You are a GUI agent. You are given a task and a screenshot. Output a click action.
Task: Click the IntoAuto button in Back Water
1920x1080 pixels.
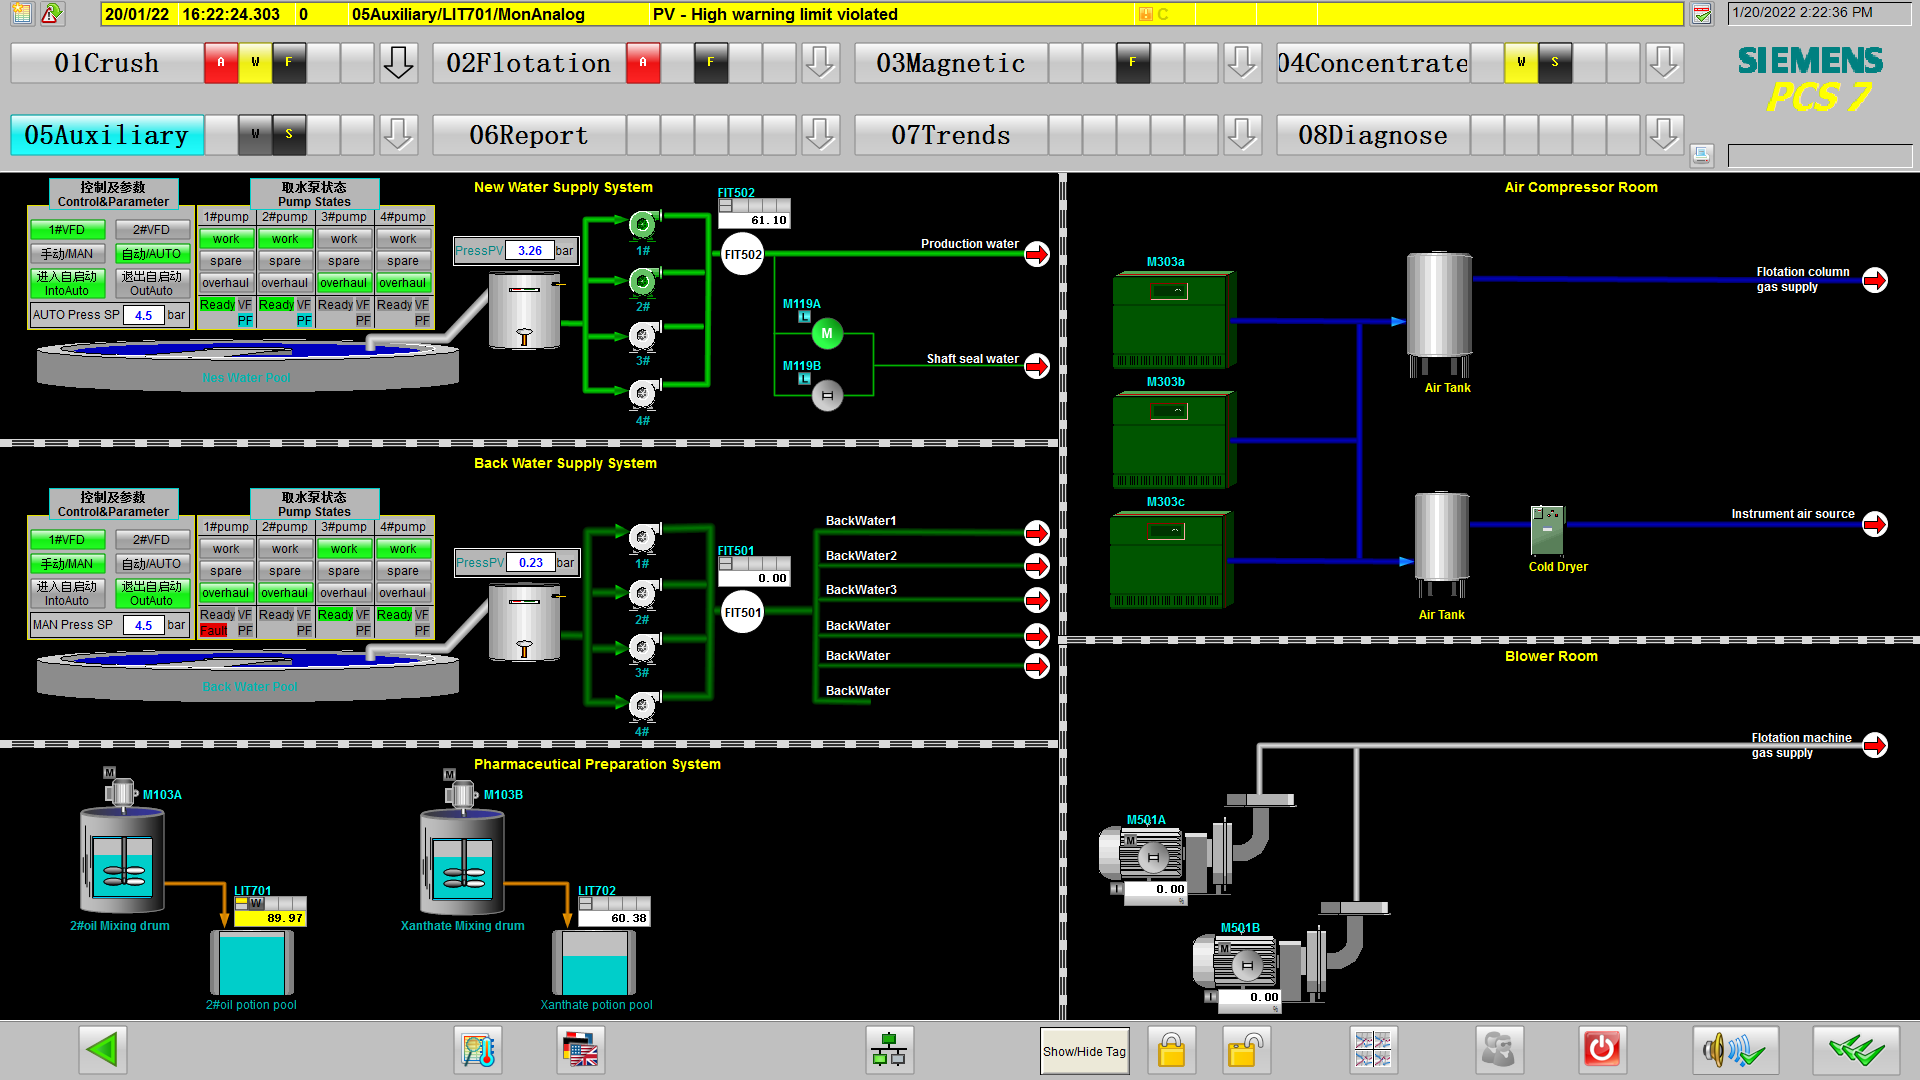click(x=67, y=593)
